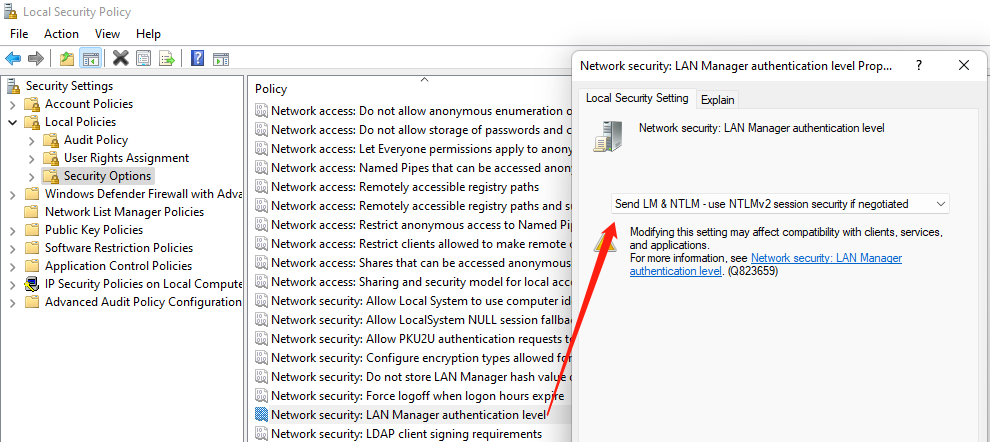The width and height of the screenshot is (990, 442).
Task: Open the Action menu
Action: (61, 34)
